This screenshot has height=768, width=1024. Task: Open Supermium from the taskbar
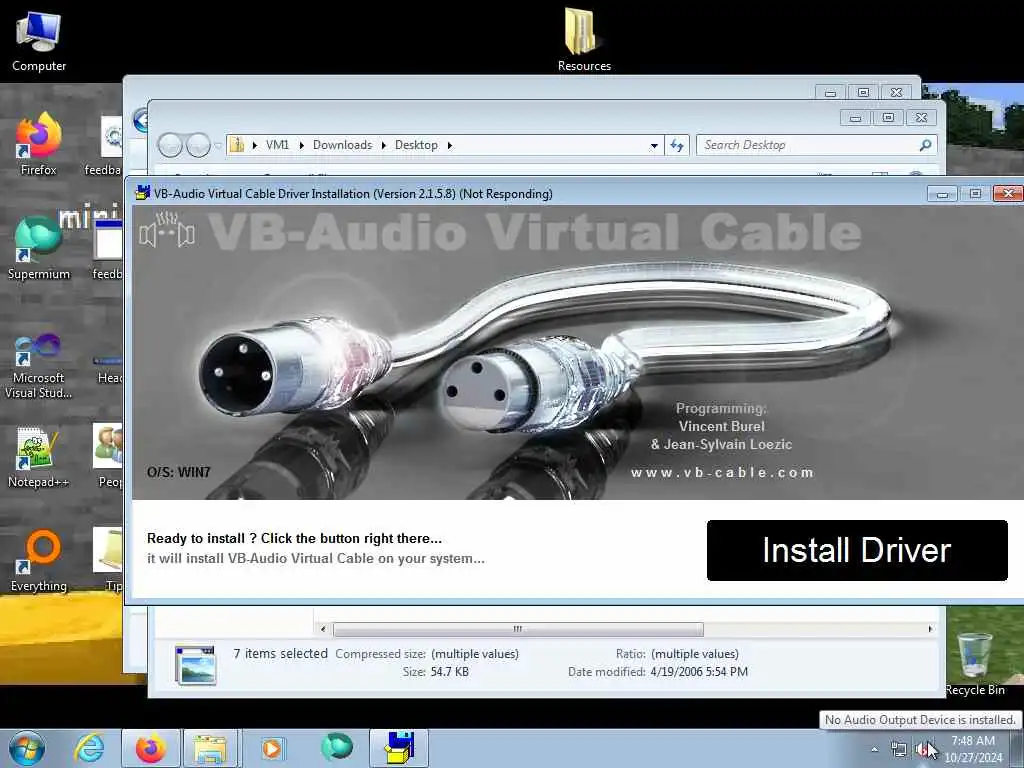coord(336,747)
